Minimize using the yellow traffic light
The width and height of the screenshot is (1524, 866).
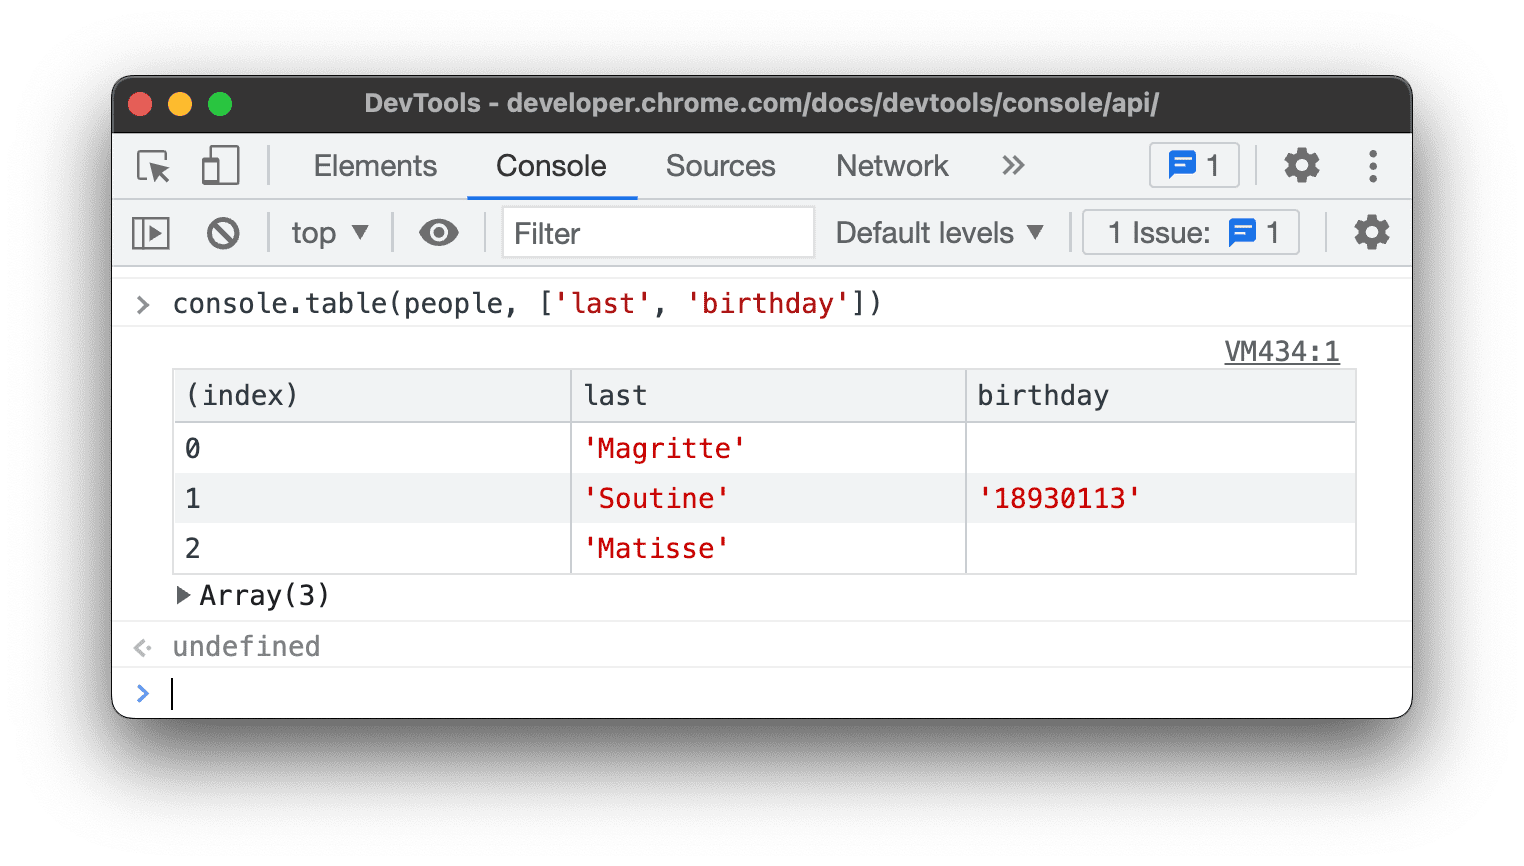coord(180,103)
